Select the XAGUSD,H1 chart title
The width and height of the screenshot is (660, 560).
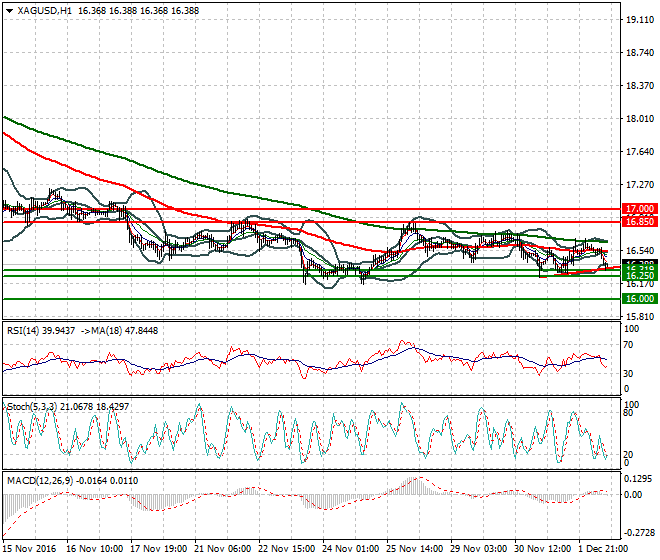point(44,11)
